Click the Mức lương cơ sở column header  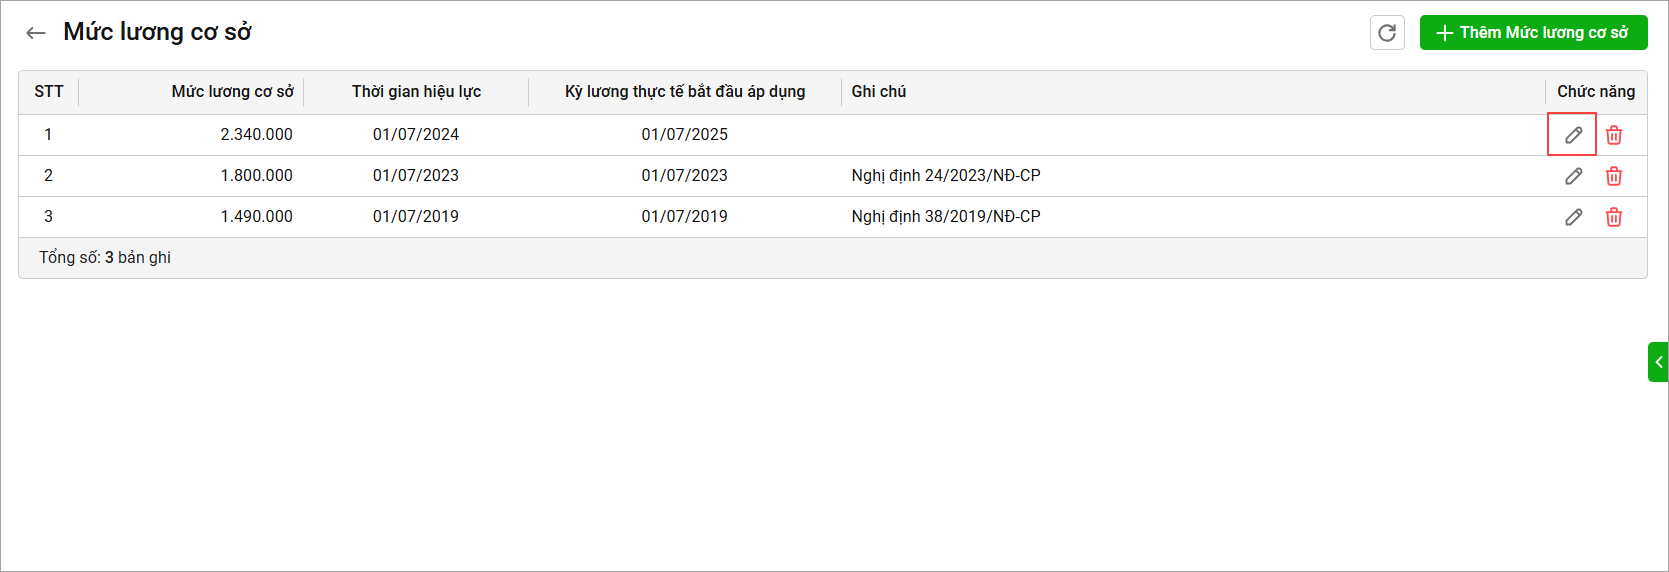232,92
